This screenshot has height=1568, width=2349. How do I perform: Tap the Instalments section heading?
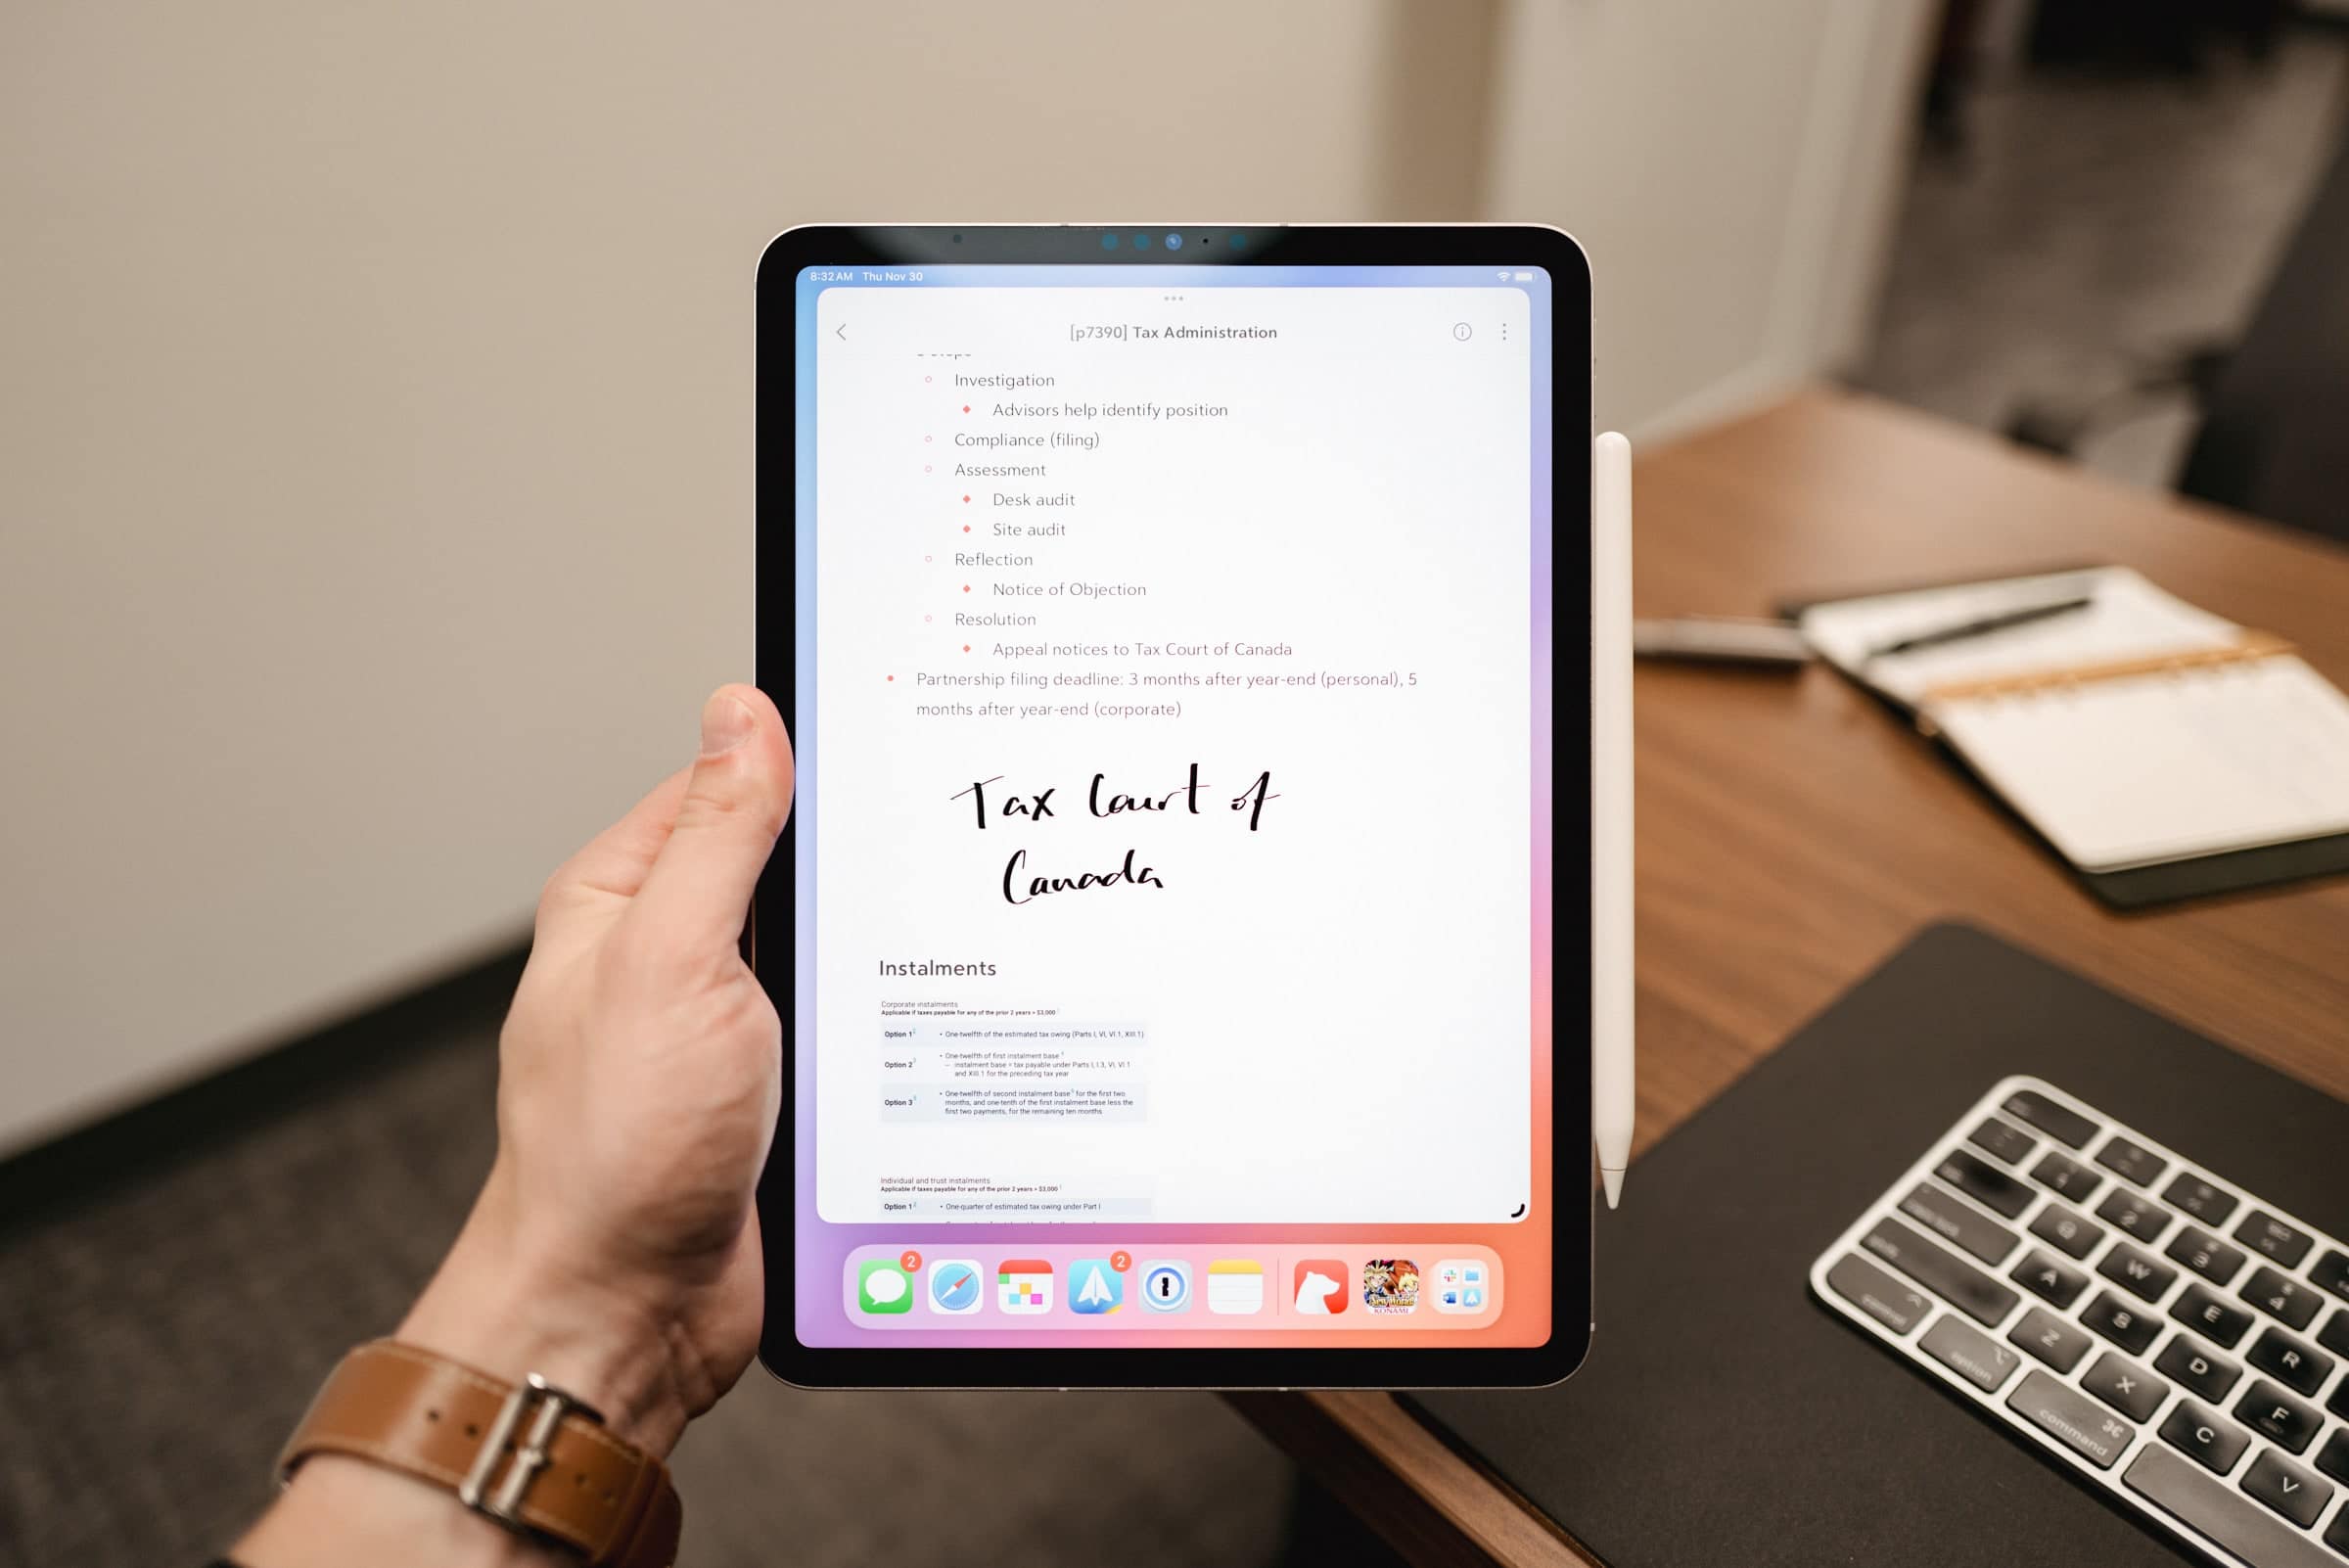[938, 968]
